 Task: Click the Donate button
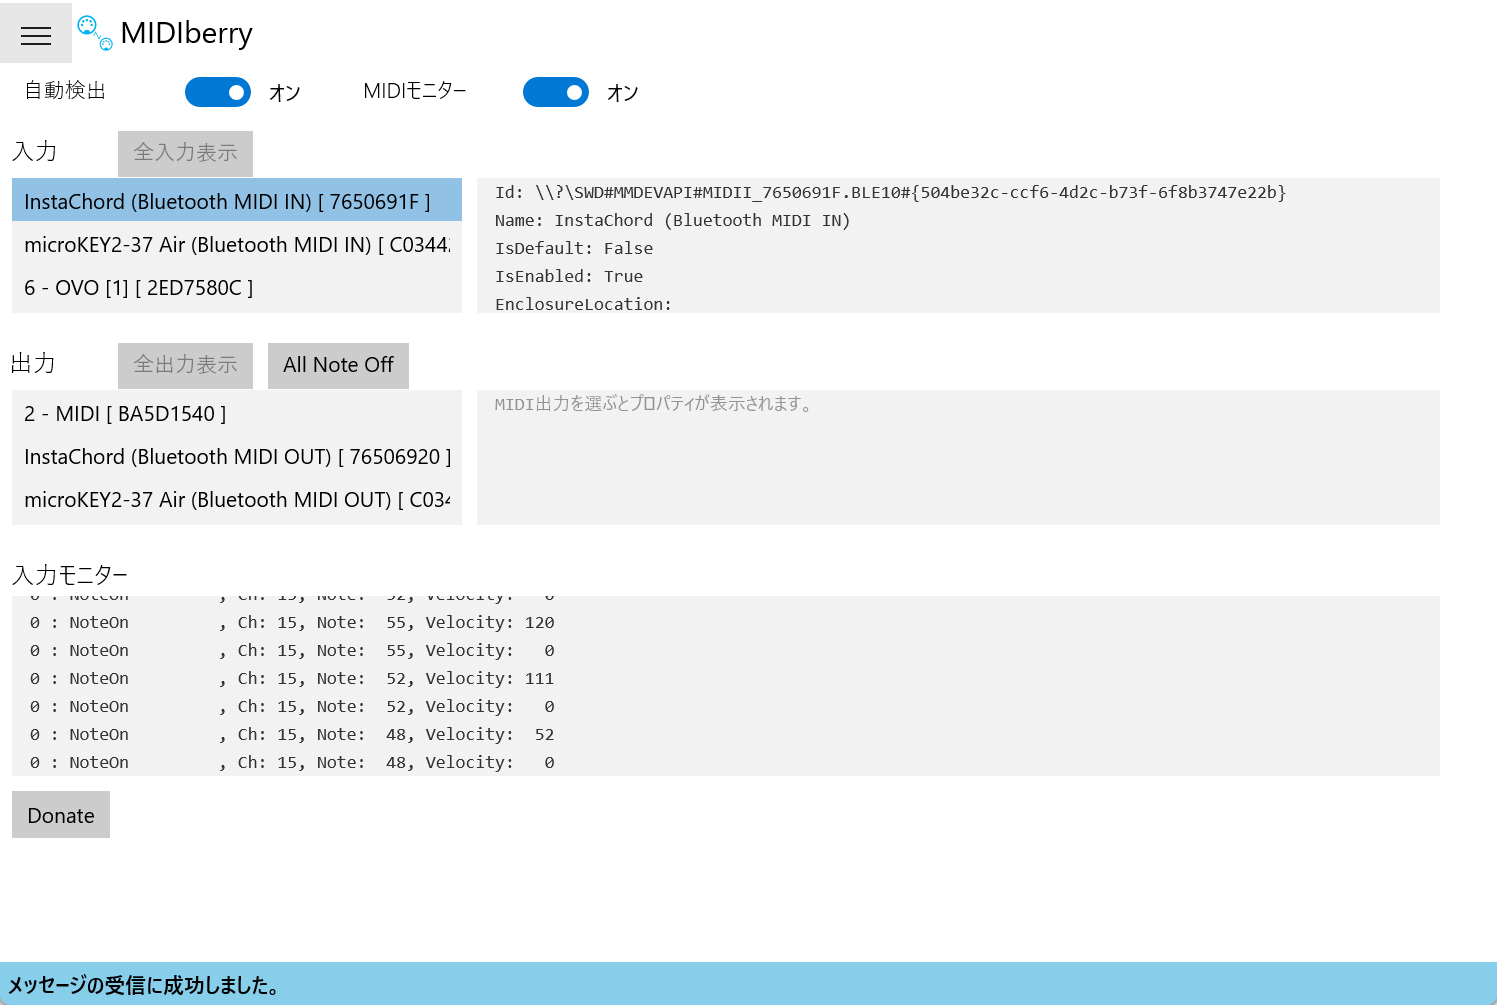pos(61,815)
